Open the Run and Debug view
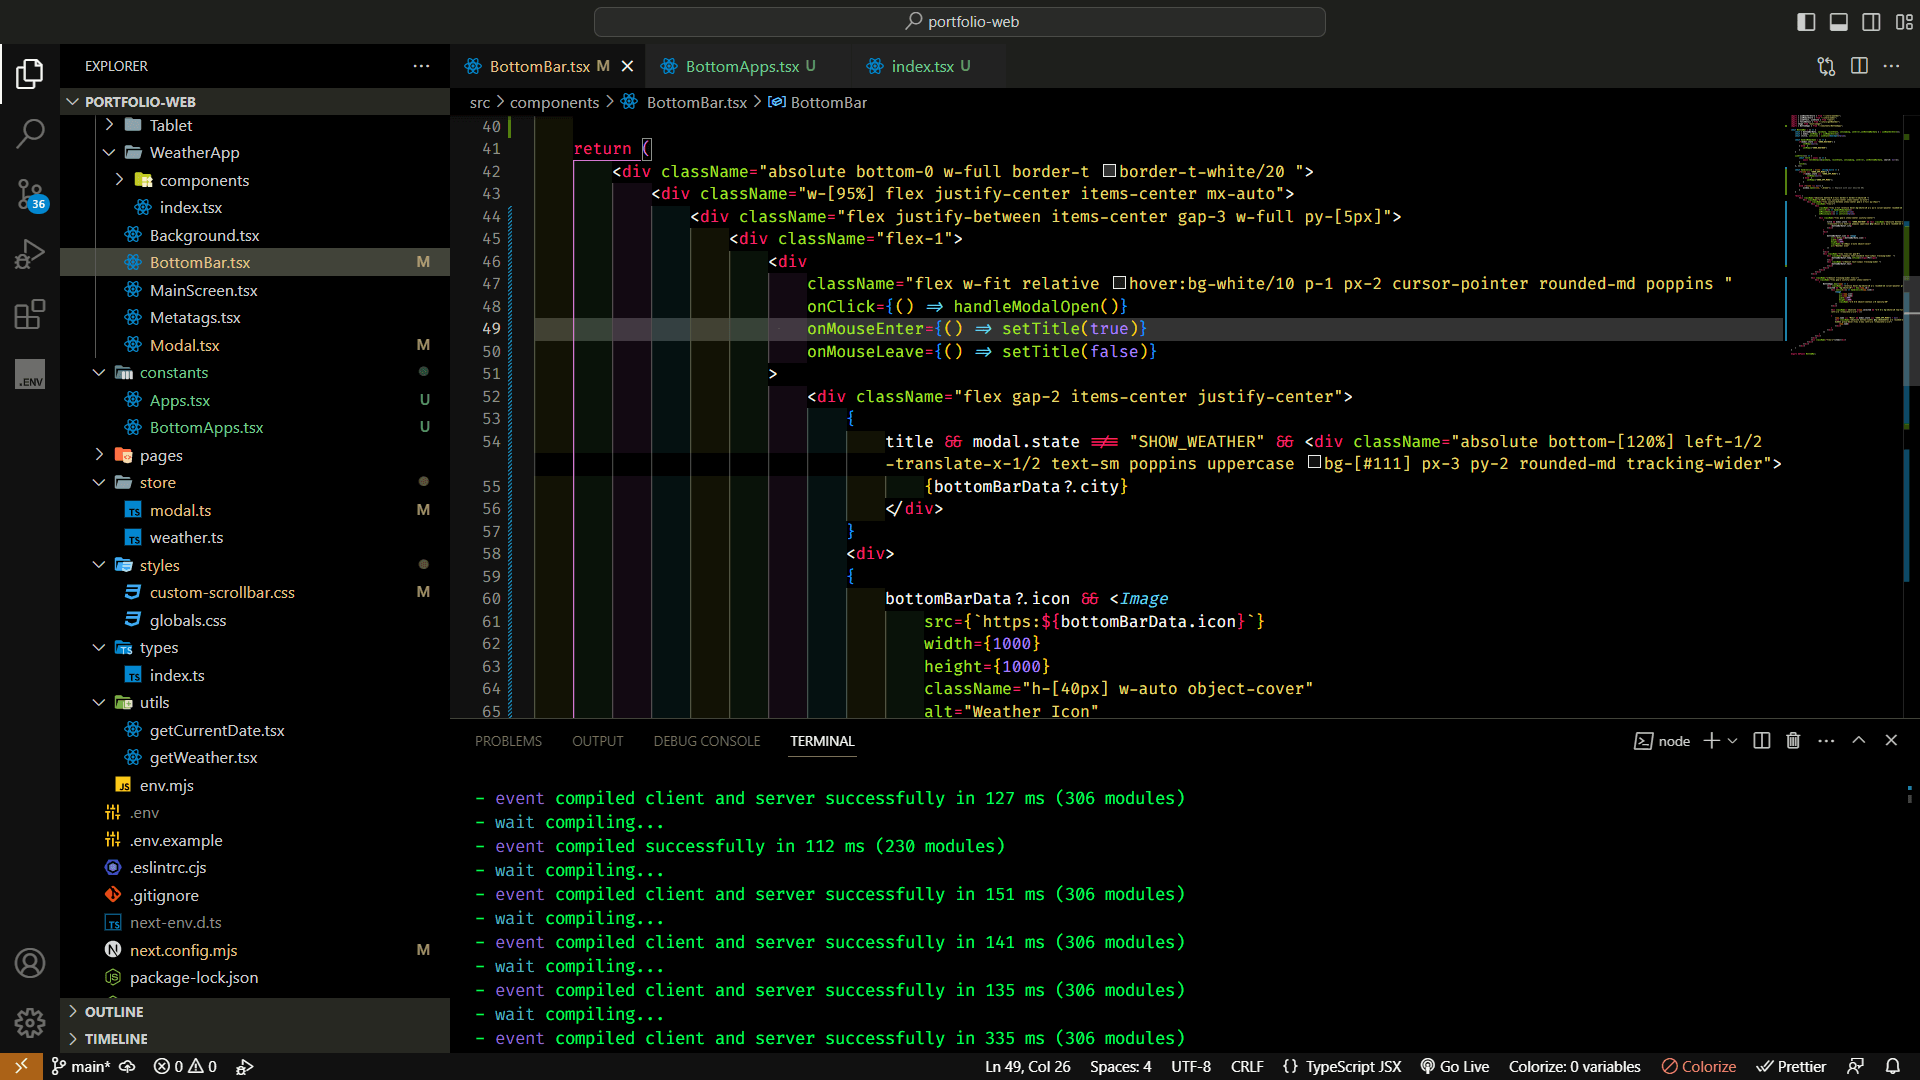 pos(30,253)
